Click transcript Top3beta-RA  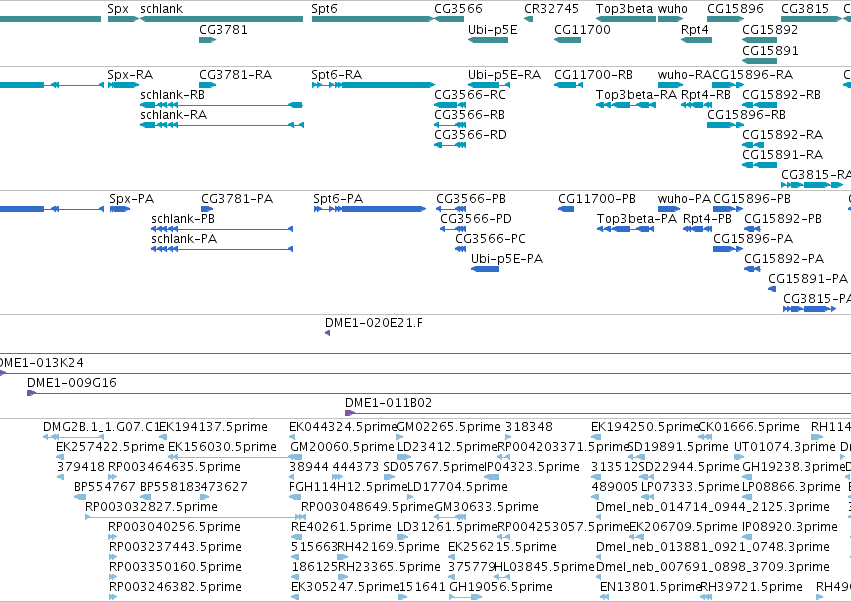tap(636, 94)
